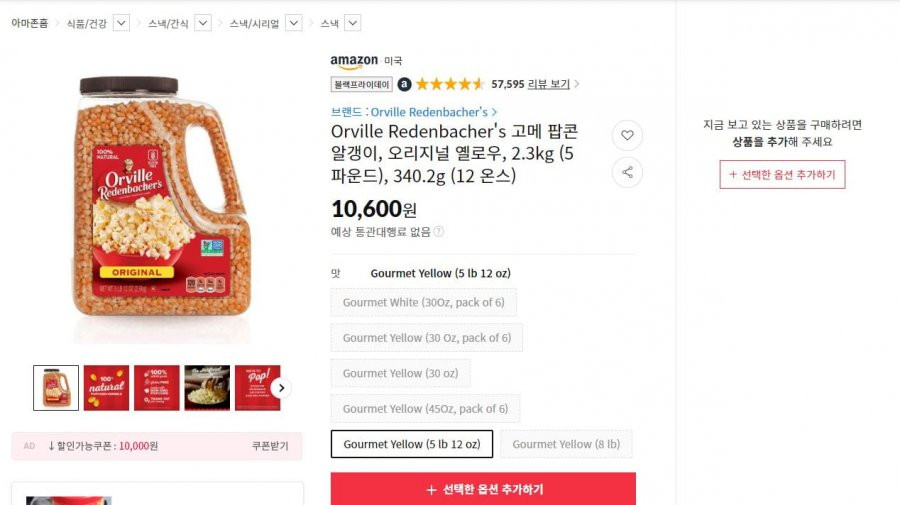Select Gourmet Yellow (8 lb) option

pyautogui.click(x=566, y=444)
